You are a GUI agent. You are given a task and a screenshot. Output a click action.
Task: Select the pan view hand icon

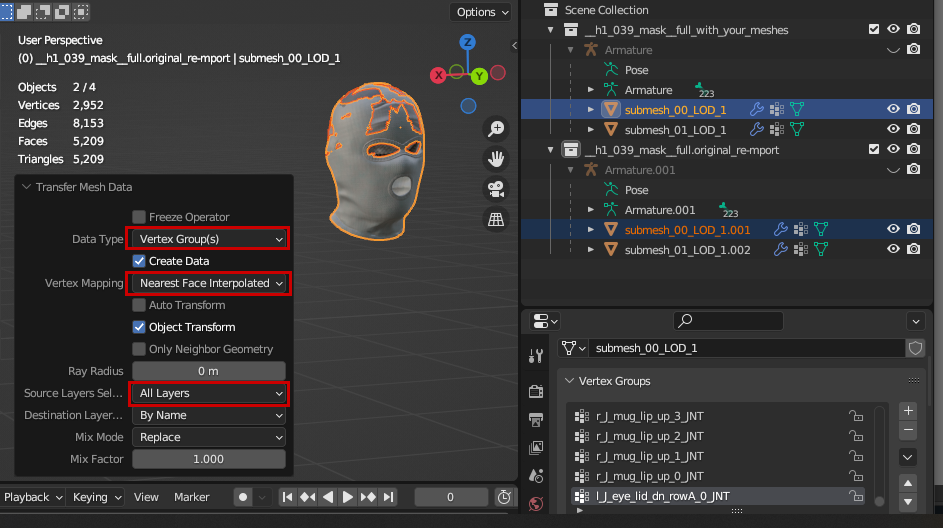pos(496,158)
